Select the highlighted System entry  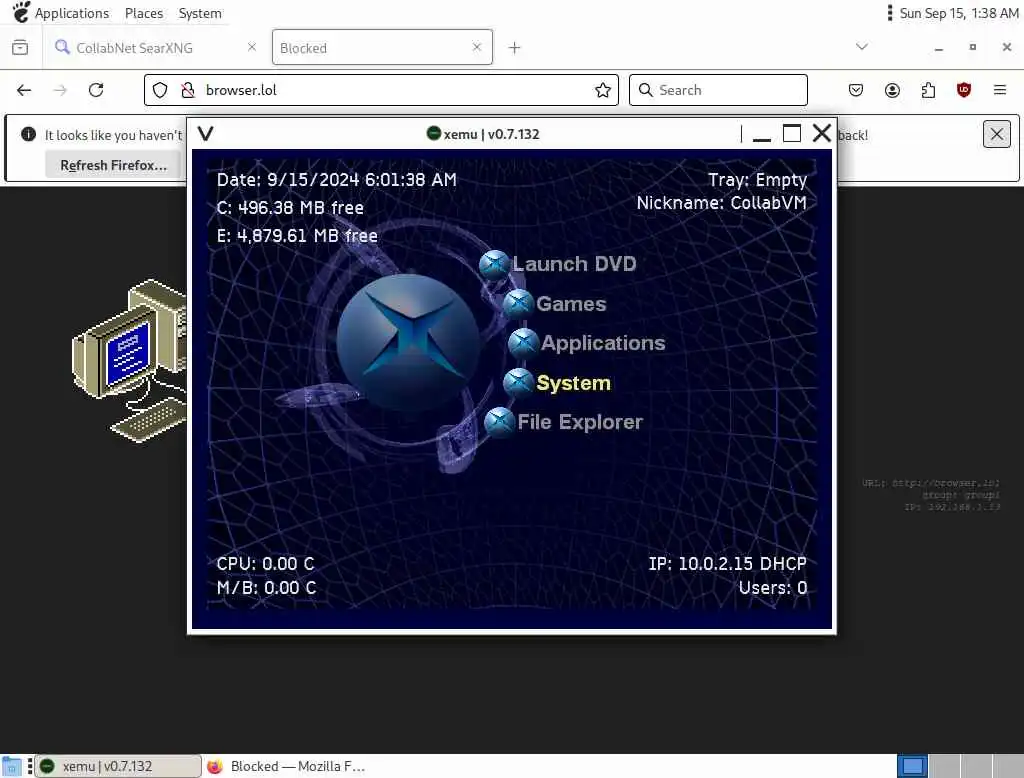[573, 383]
